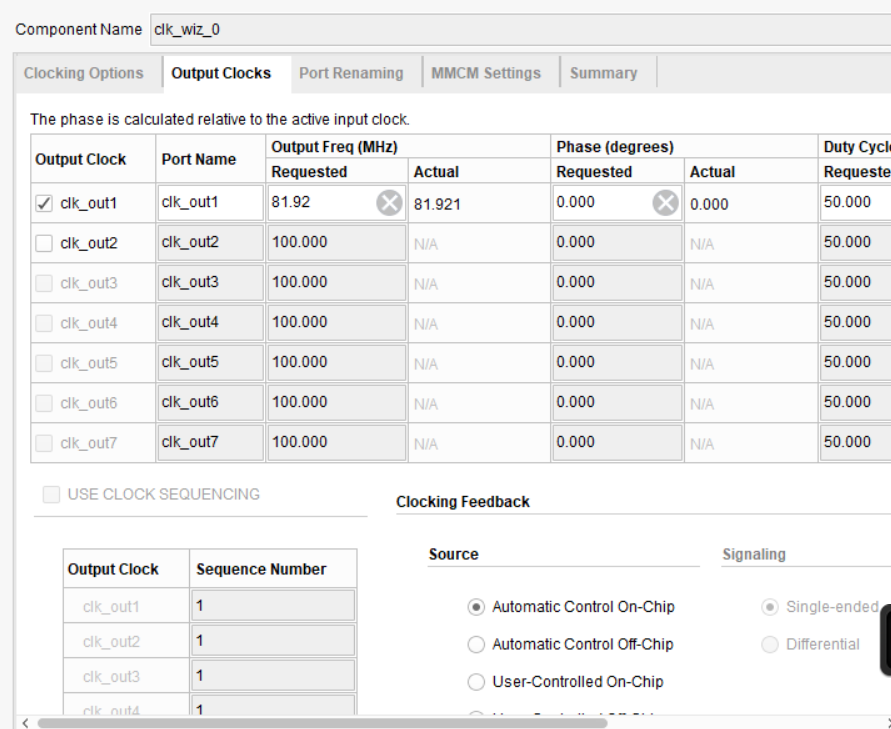Switch to the Clocking Options tab

84,73
